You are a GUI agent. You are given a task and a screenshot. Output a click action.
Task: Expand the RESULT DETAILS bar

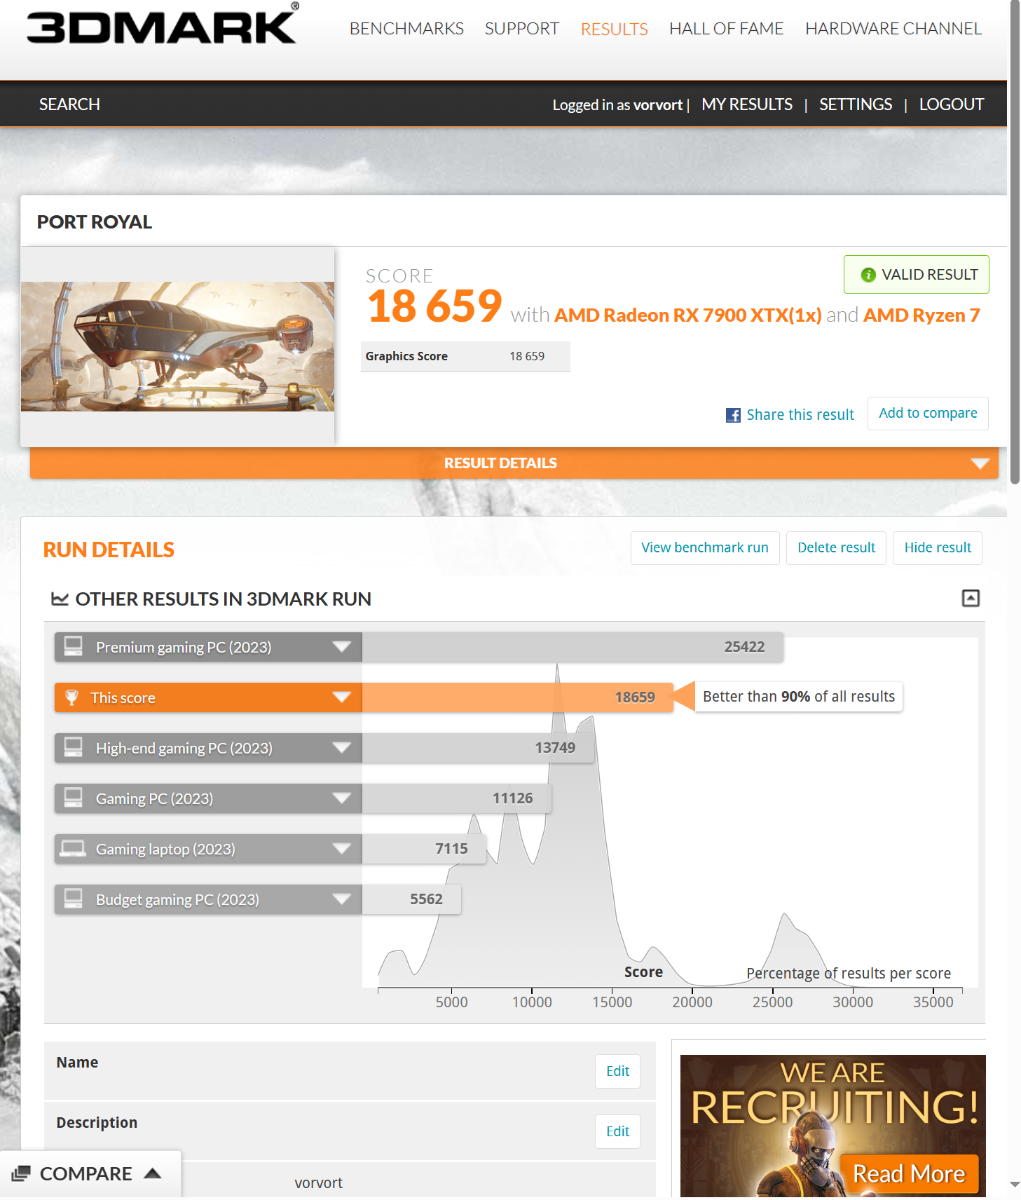pyautogui.click(x=514, y=463)
